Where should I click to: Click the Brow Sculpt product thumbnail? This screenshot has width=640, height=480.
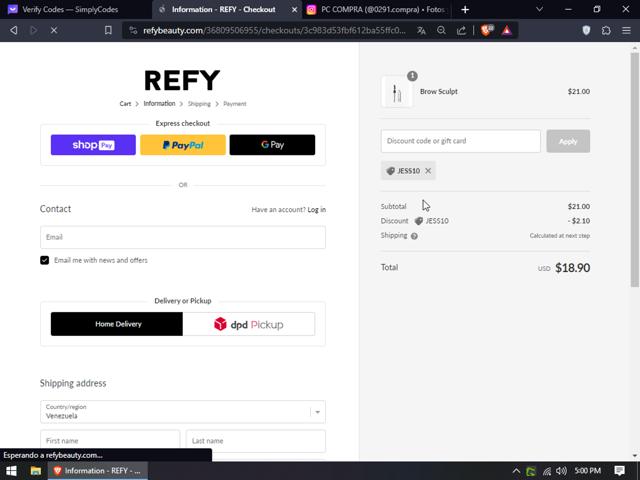point(397,92)
